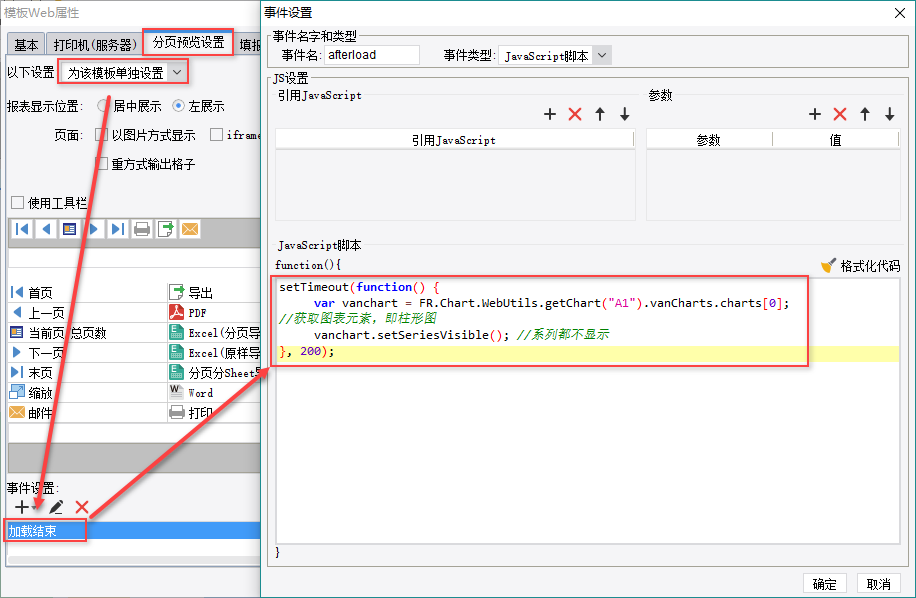This screenshot has height=598, width=916.
Task: Select 左展示 radio option
Action: (x=178, y=106)
